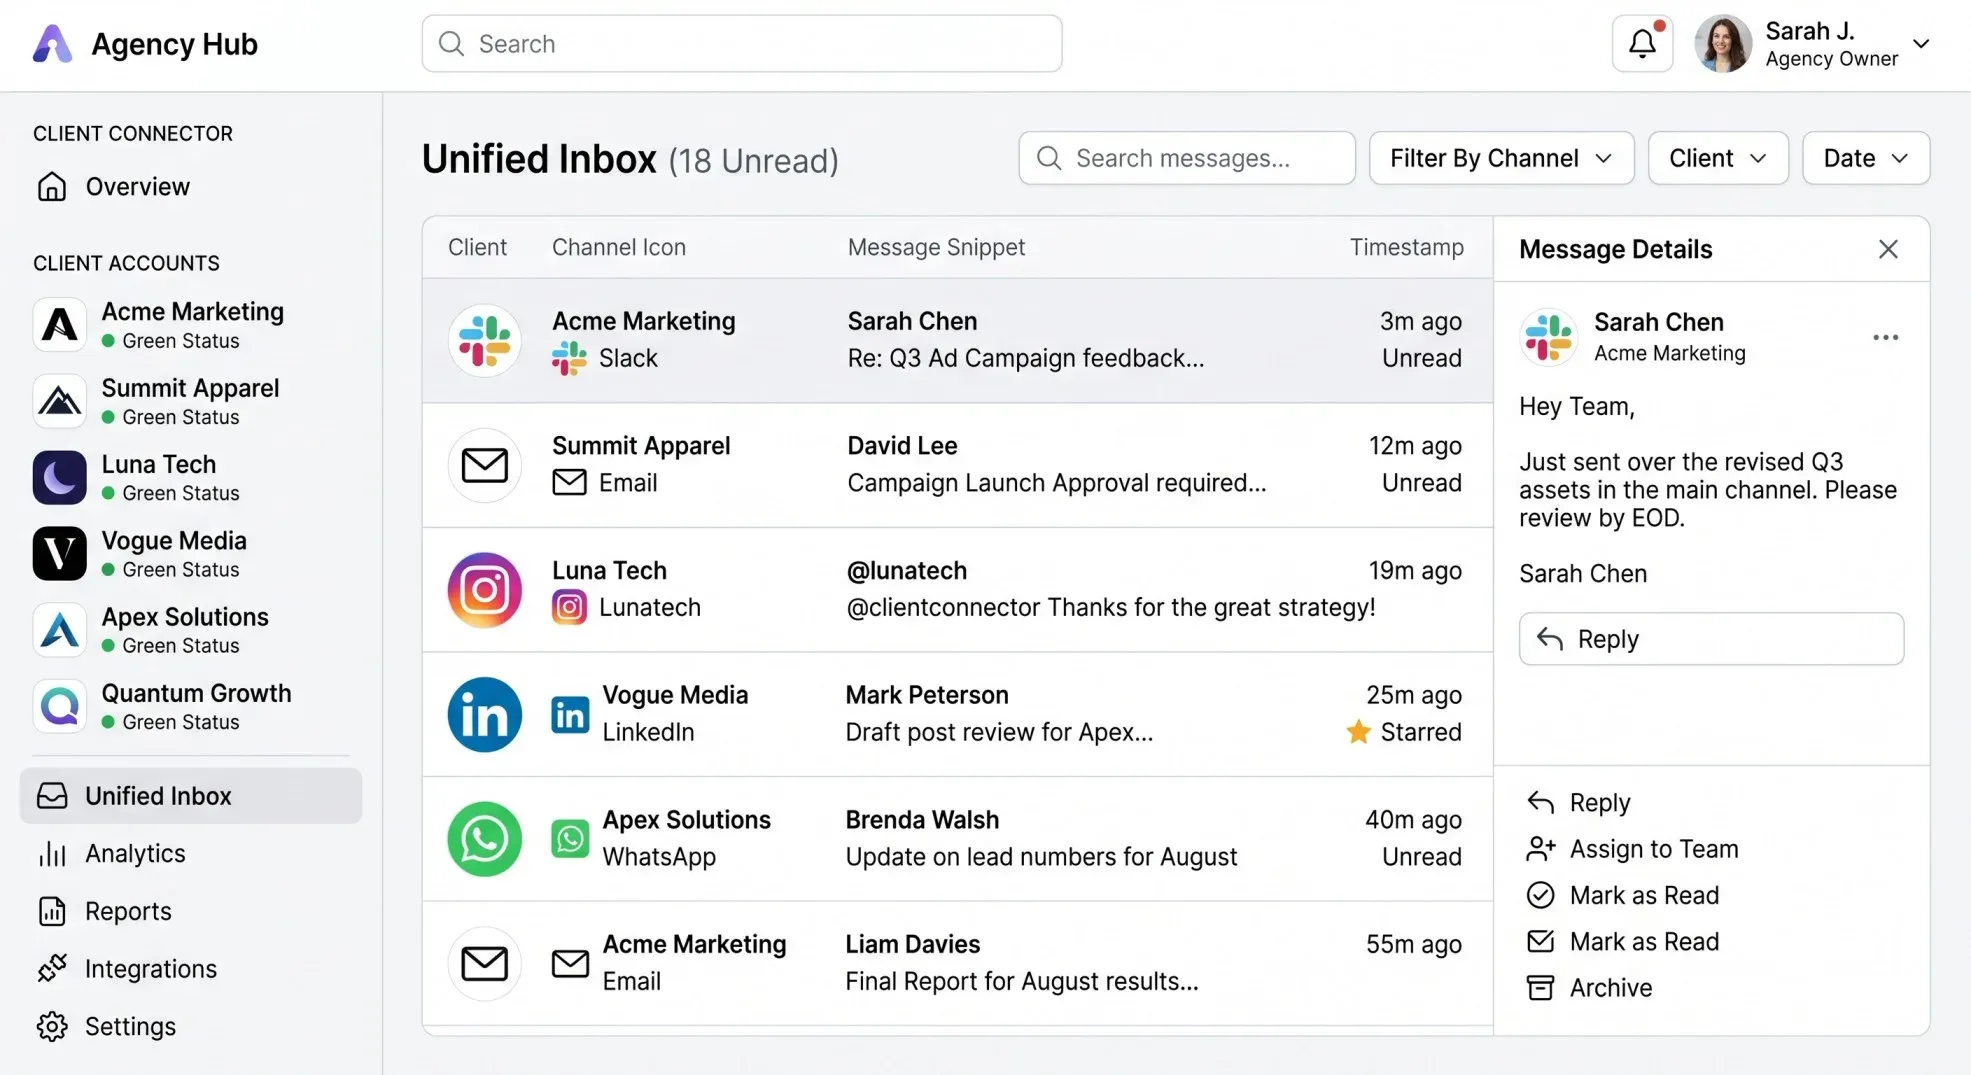
Task: Open 'Re: Q3 Ad Campaign feedback...' message
Action: (x=957, y=341)
